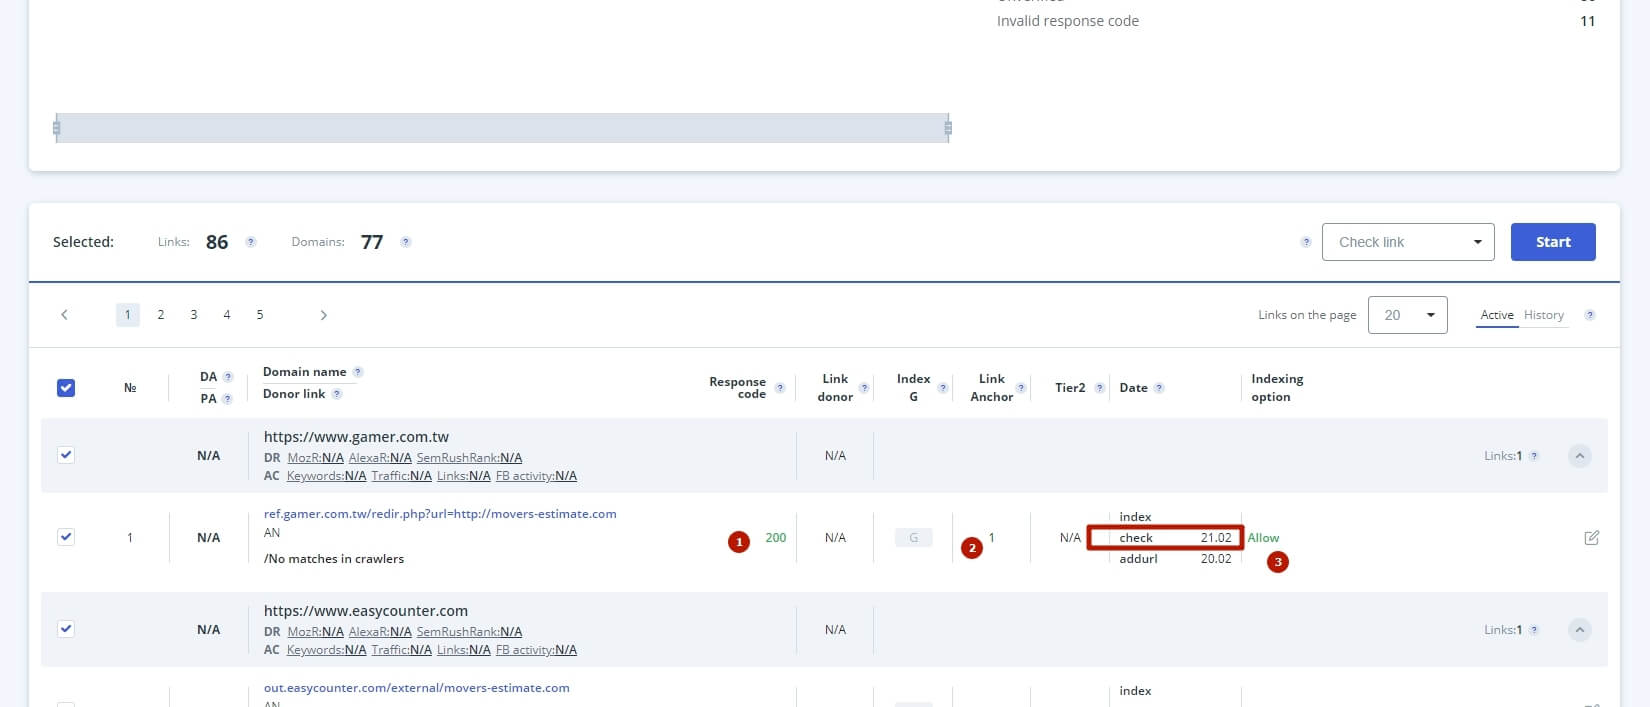
Task: Go to page 2
Action: pos(161,315)
